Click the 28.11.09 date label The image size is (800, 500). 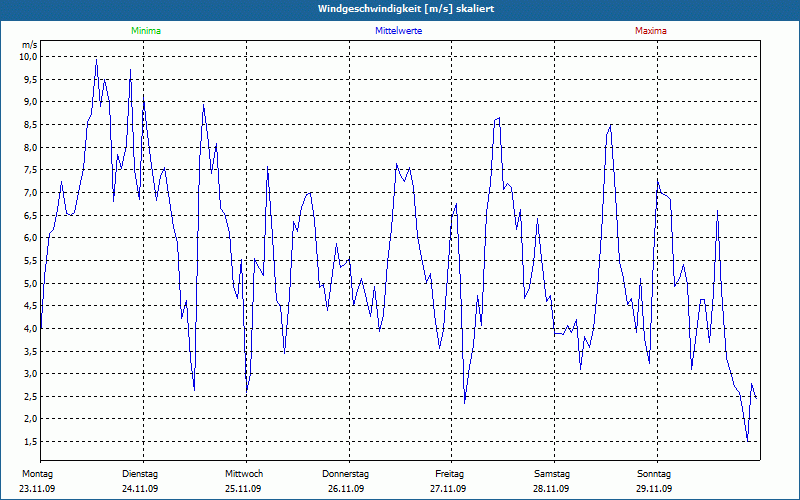[x=551, y=489]
